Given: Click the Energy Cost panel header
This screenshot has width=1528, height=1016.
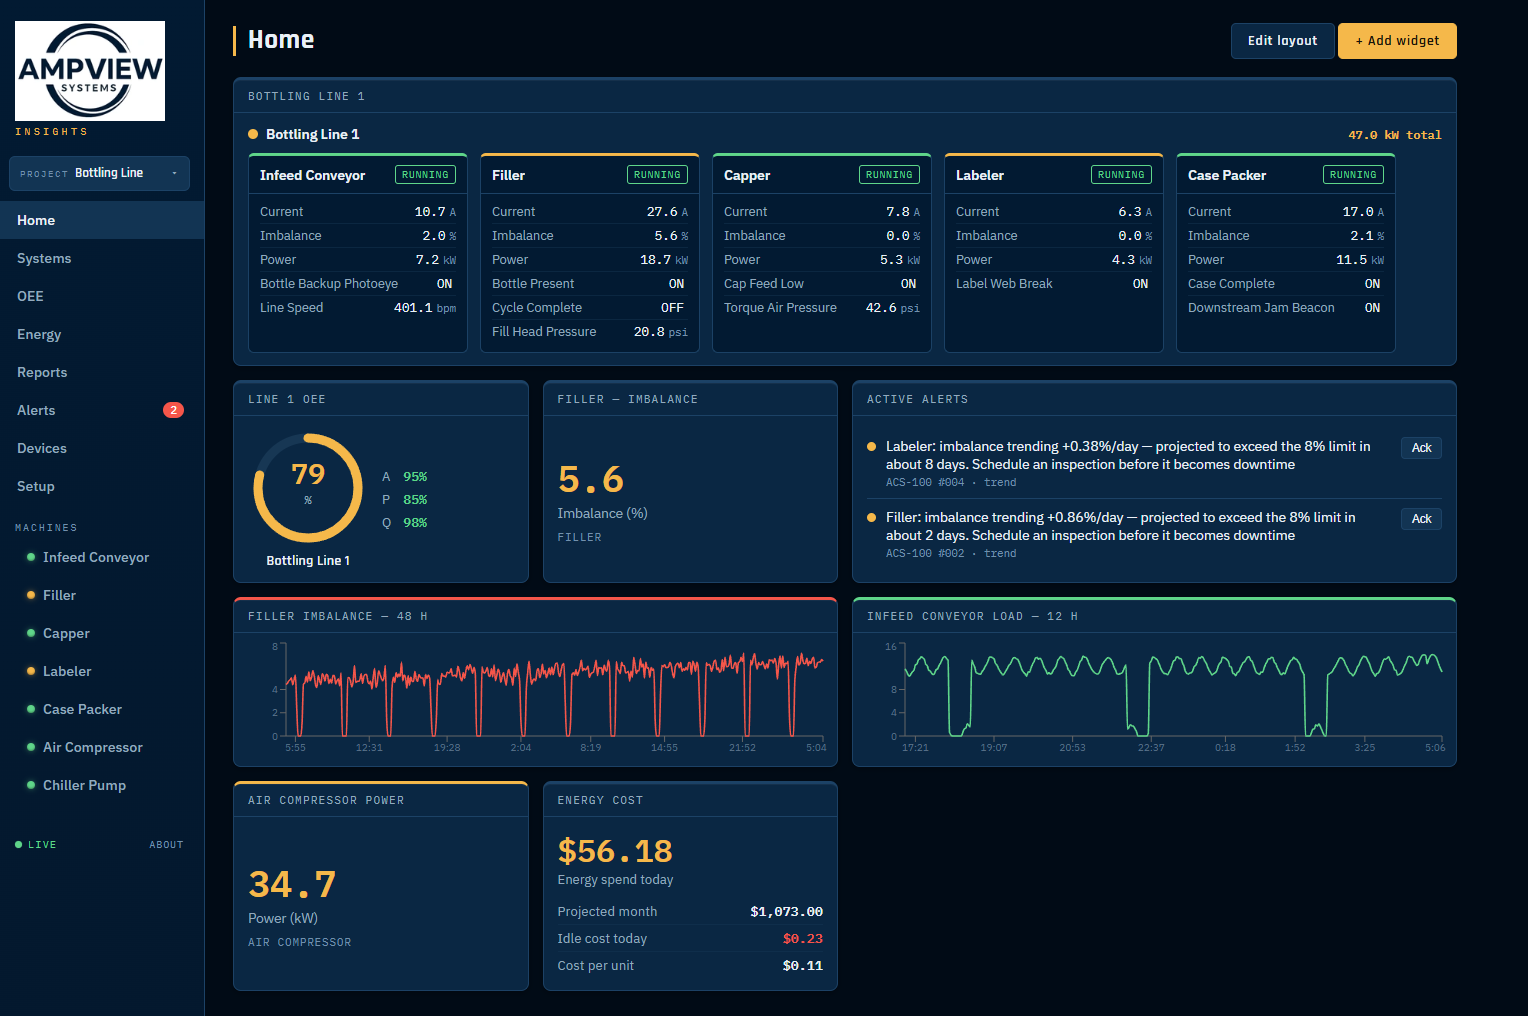Looking at the screenshot, I should (690, 800).
